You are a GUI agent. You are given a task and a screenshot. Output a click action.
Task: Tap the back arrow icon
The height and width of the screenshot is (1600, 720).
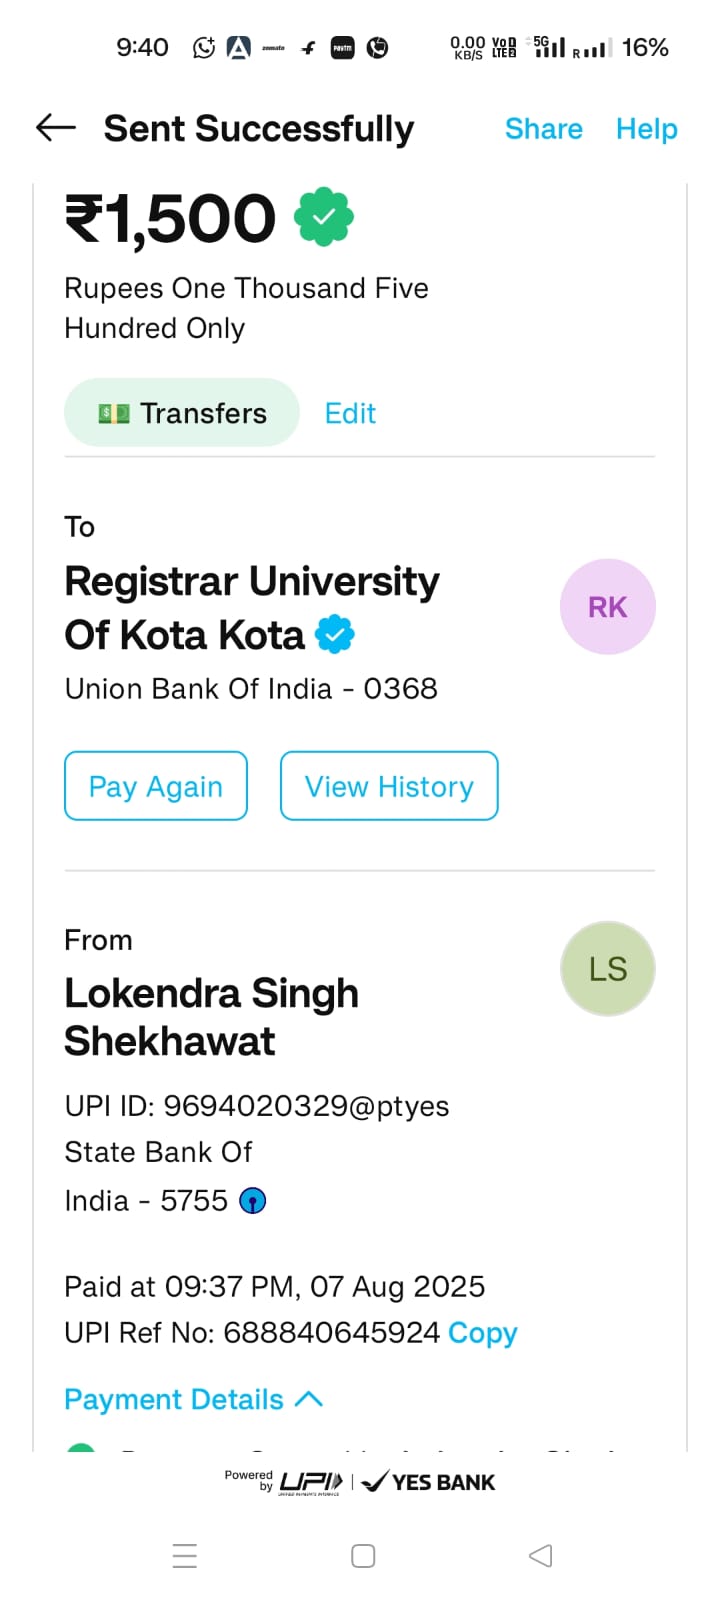pos(56,127)
